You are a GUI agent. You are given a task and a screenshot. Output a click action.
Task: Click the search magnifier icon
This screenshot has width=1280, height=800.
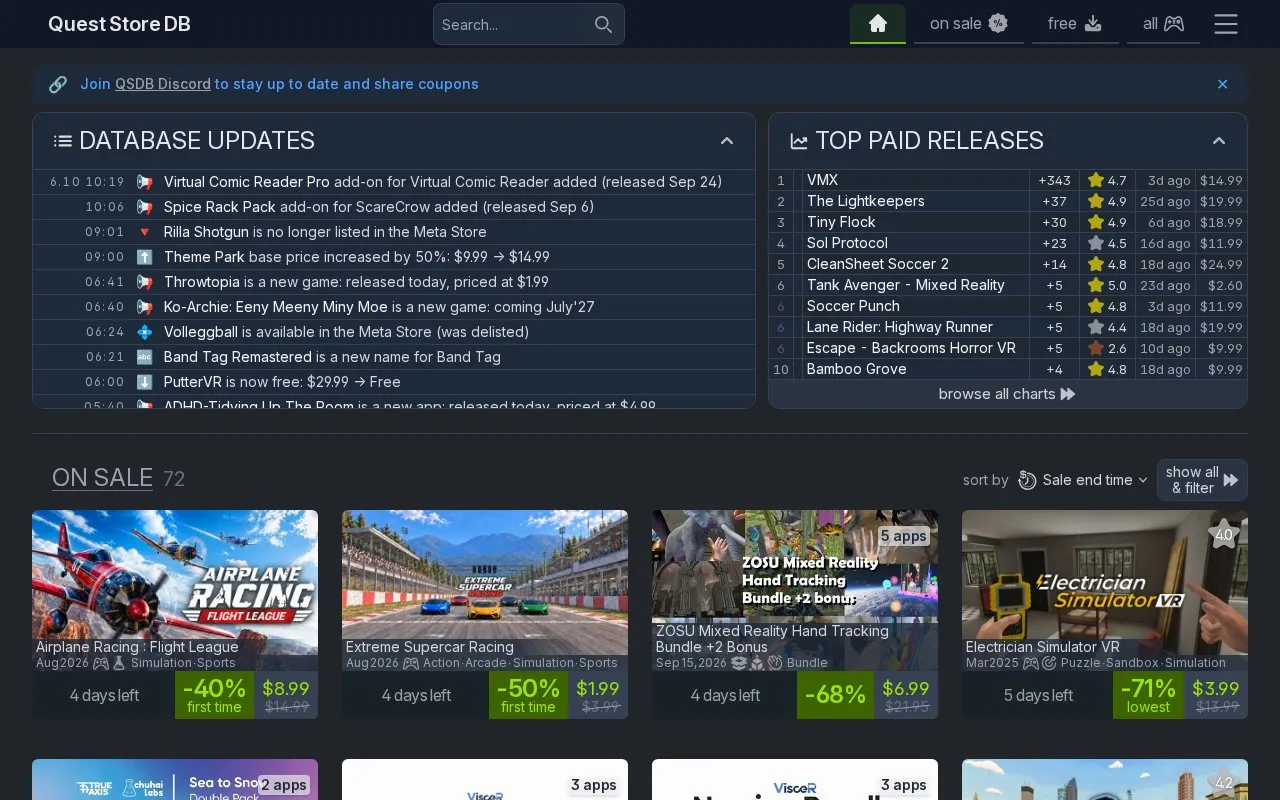pos(603,24)
